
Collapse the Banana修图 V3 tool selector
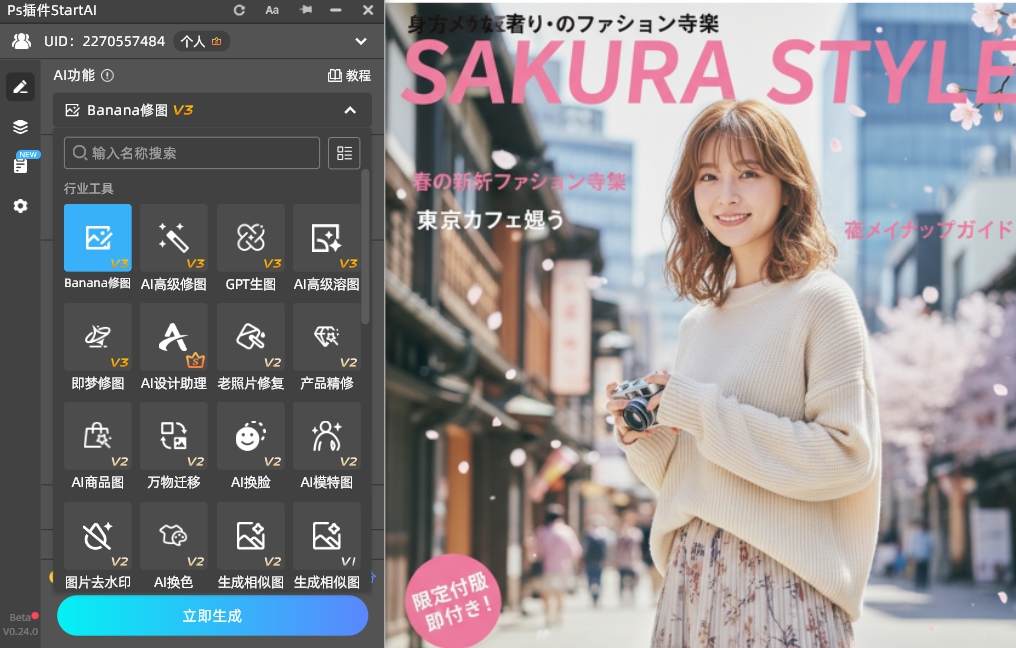[x=350, y=110]
